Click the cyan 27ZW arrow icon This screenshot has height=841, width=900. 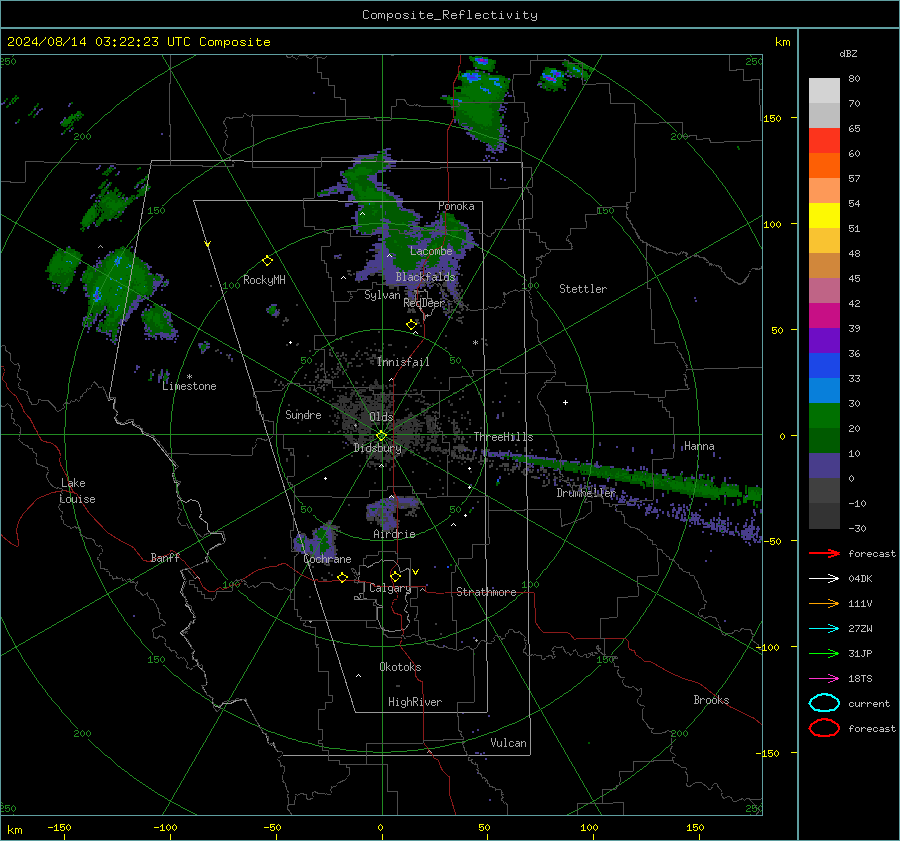824,629
